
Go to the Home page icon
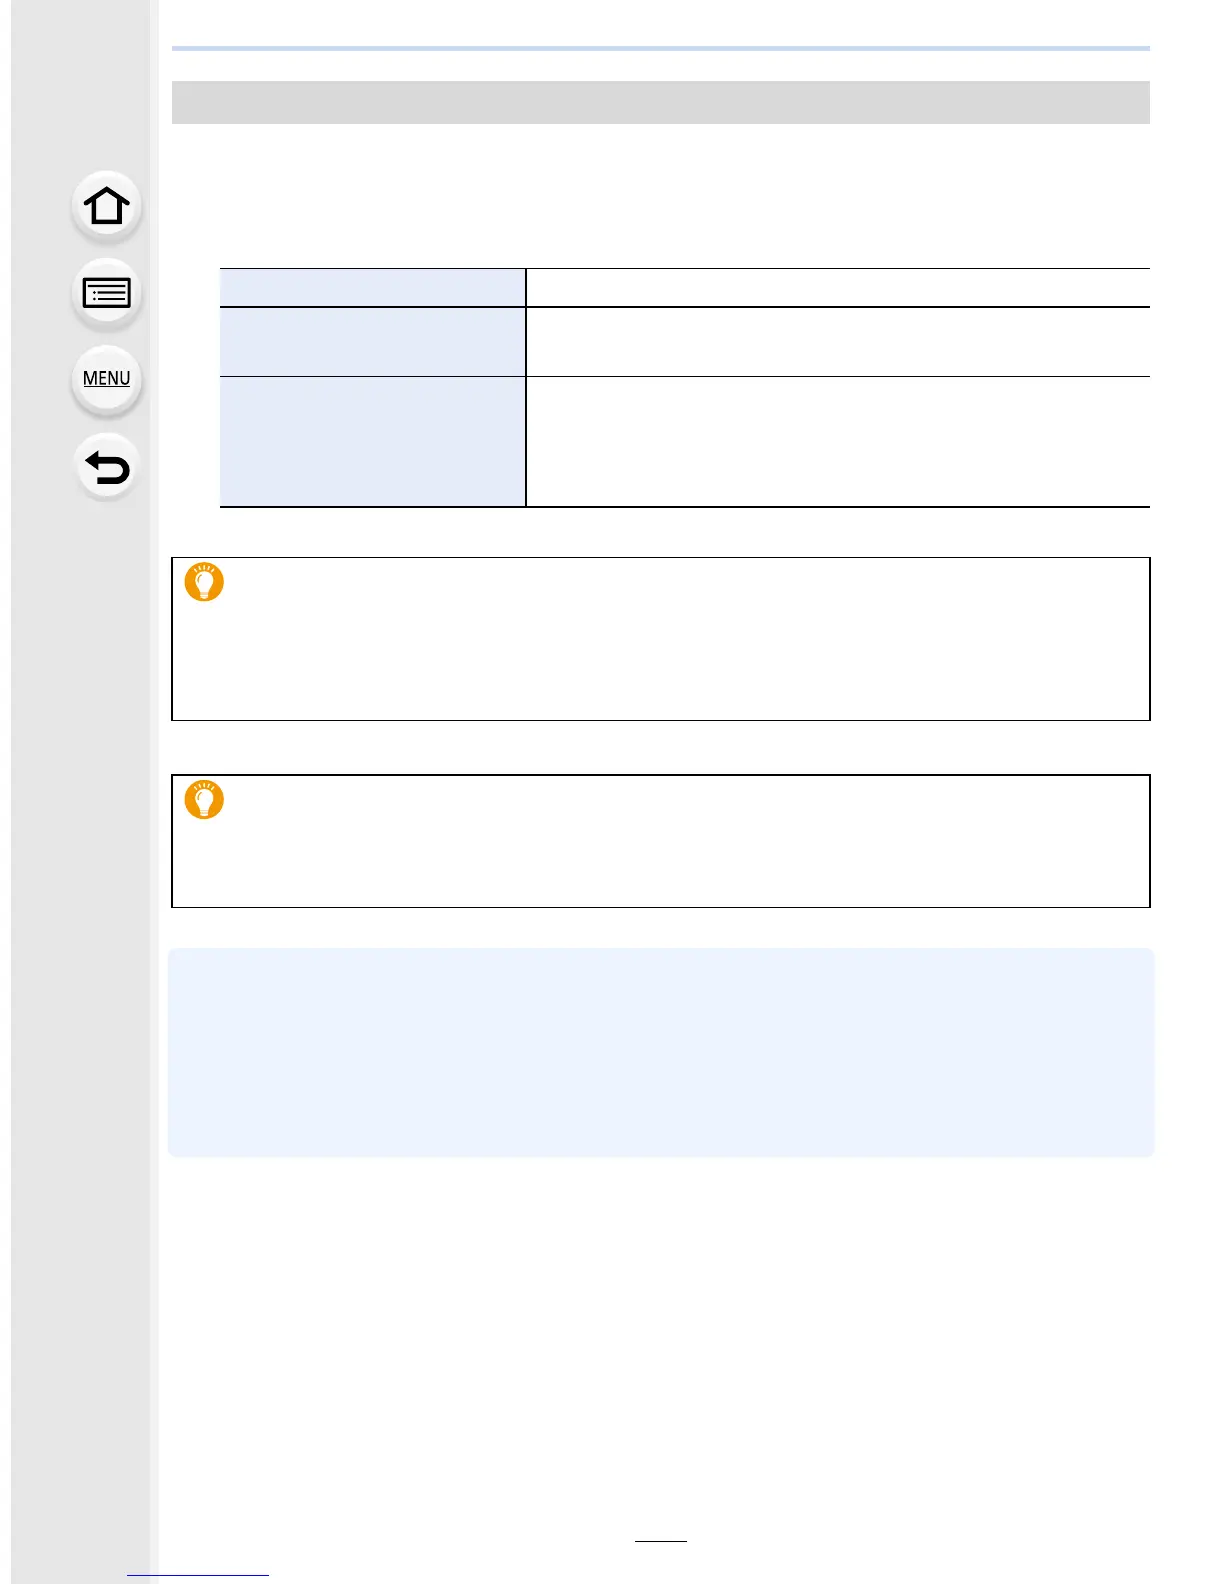(106, 207)
